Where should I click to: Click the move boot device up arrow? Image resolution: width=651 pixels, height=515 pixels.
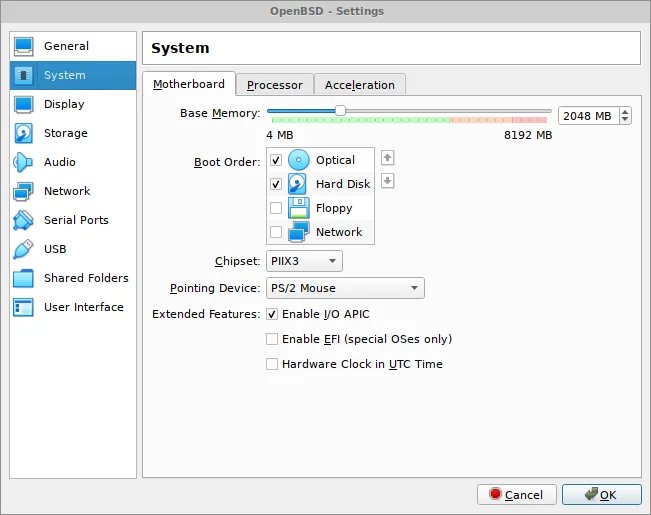coord(388,157)
